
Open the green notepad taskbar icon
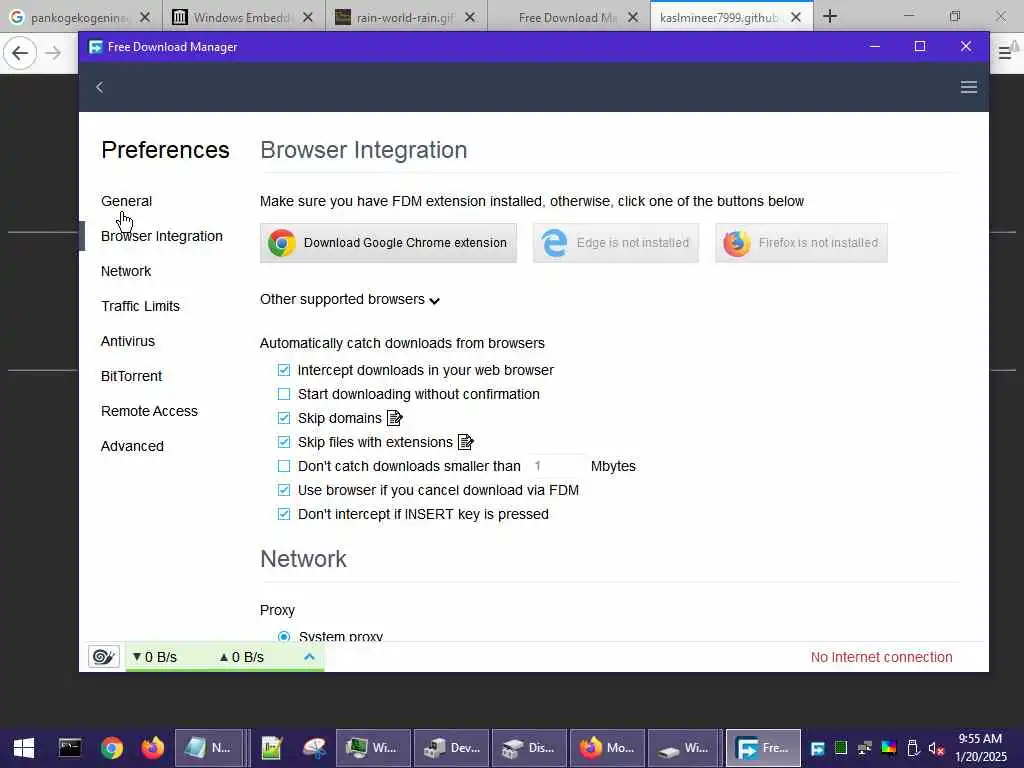point(271,748)
